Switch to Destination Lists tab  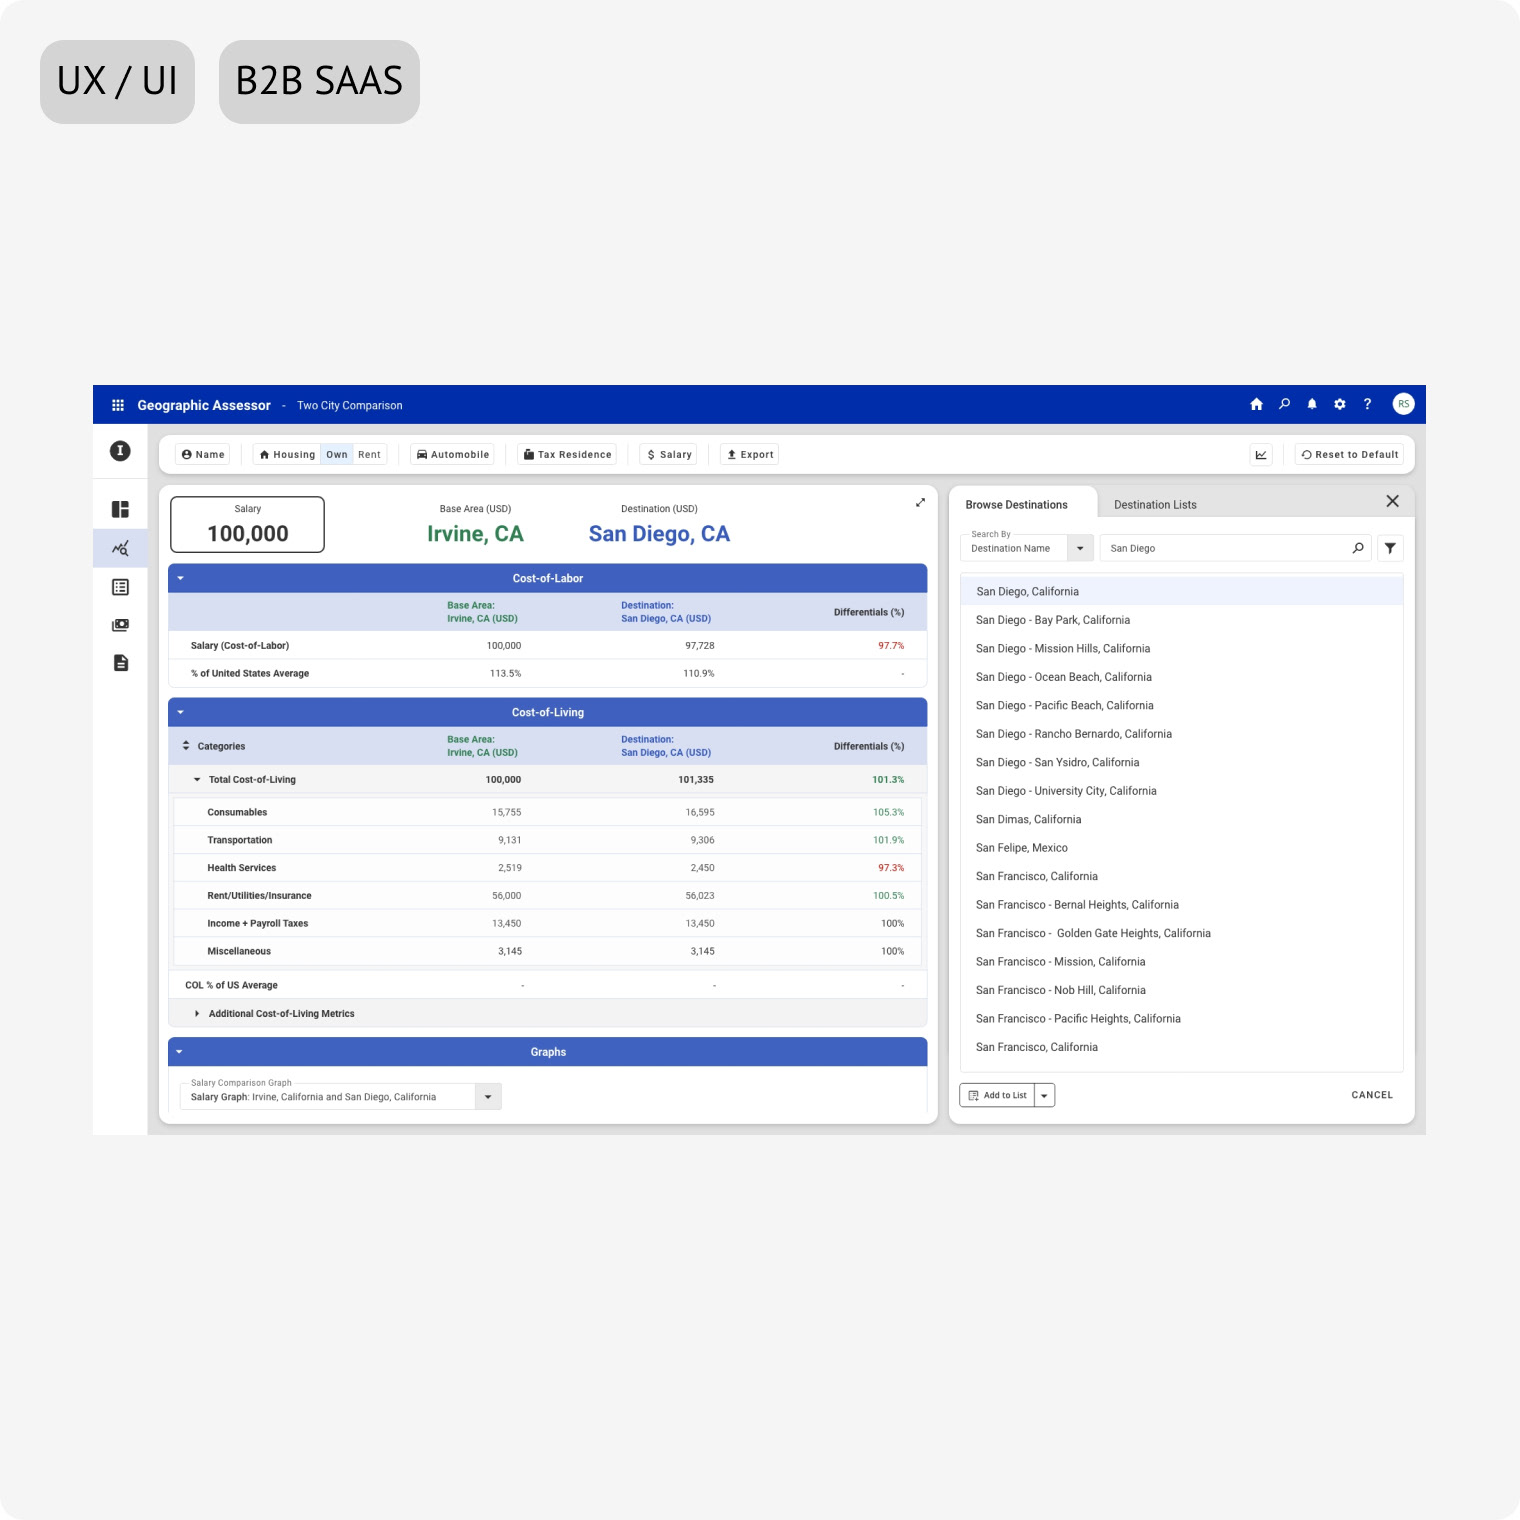coord(1155,505)
